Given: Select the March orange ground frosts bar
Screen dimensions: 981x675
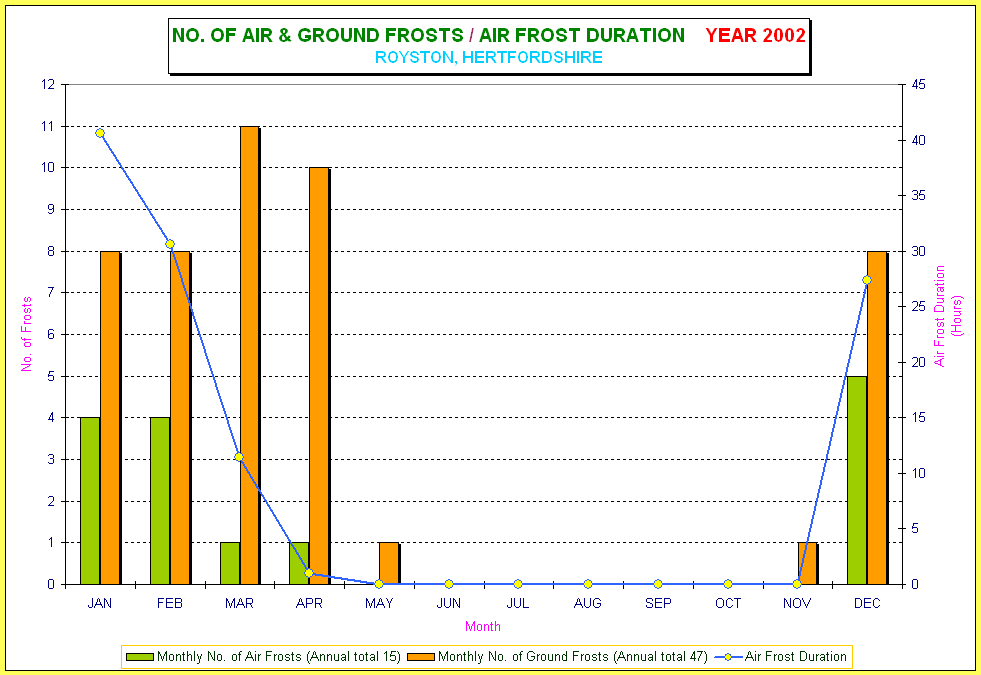Looking at the screenshot, I should 250,355.
